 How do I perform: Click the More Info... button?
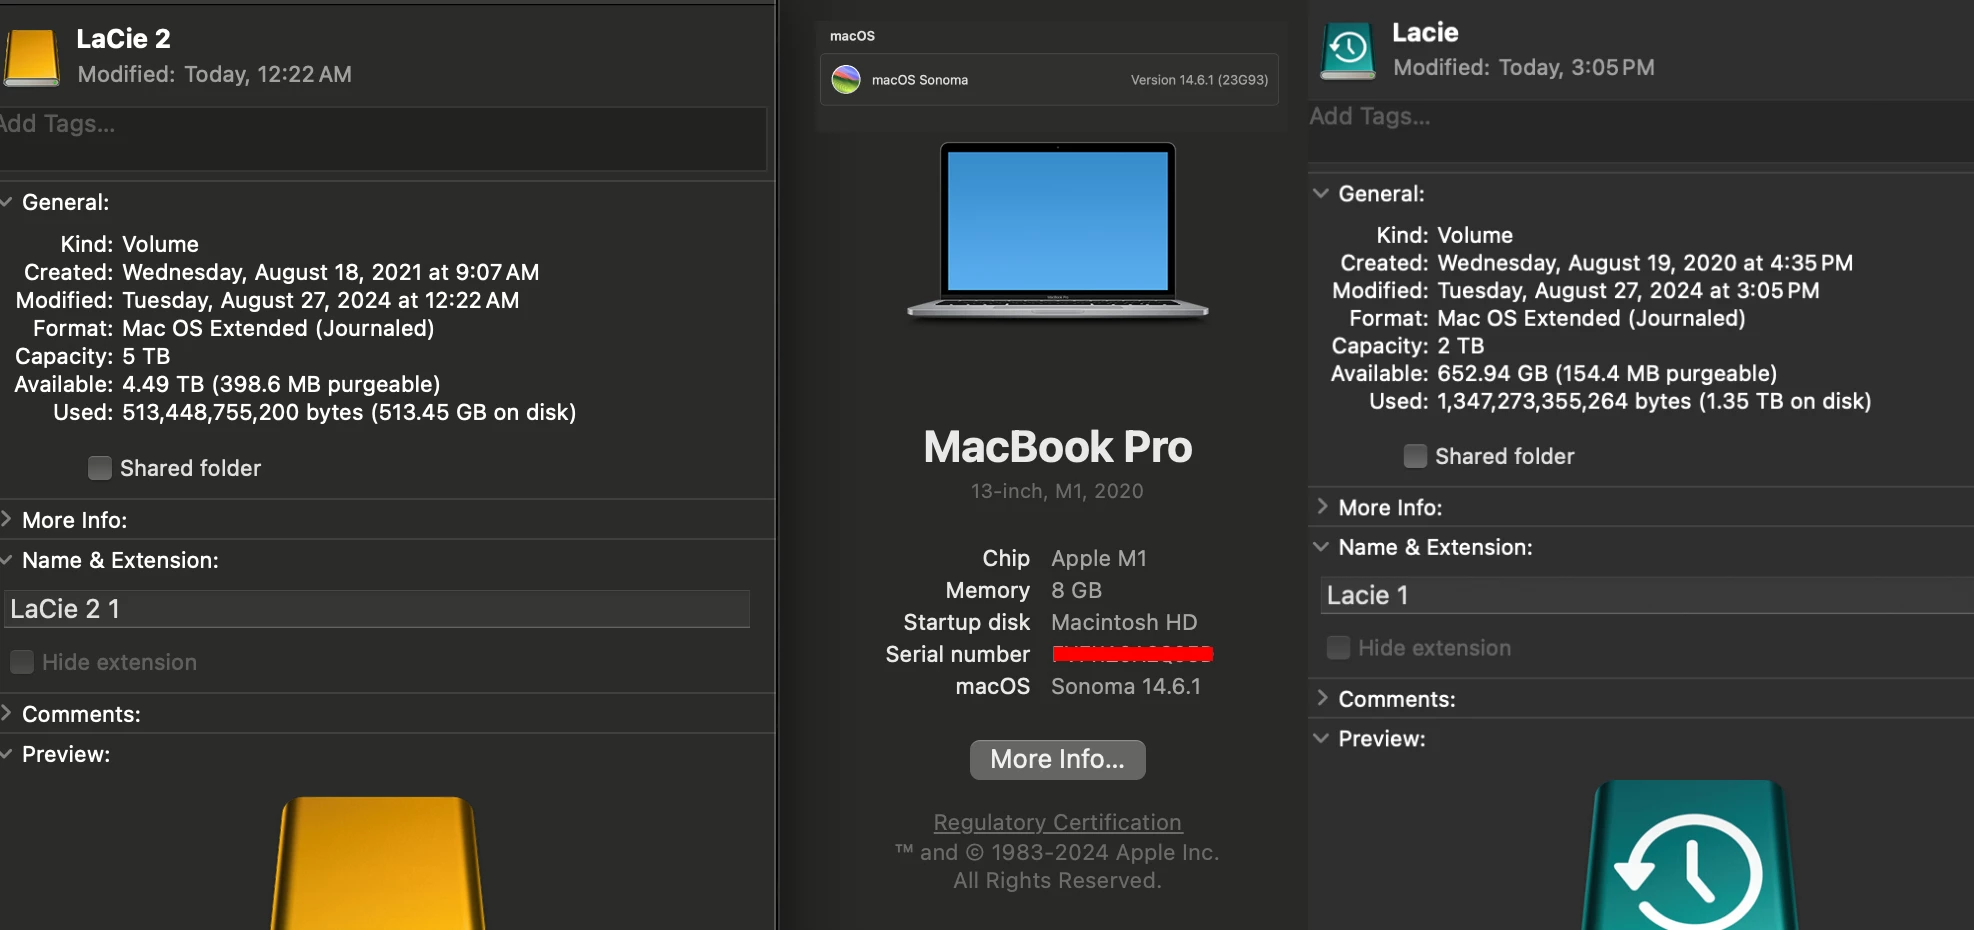1057,759
